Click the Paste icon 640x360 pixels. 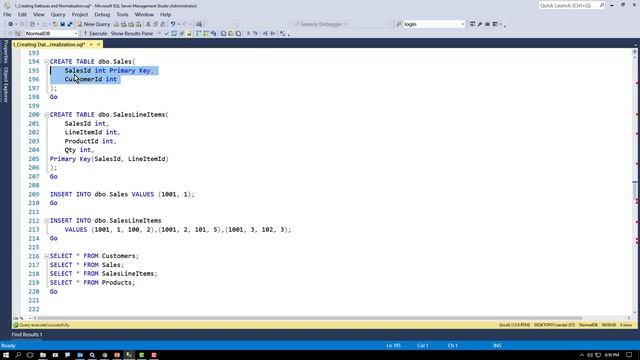[163, 24]
